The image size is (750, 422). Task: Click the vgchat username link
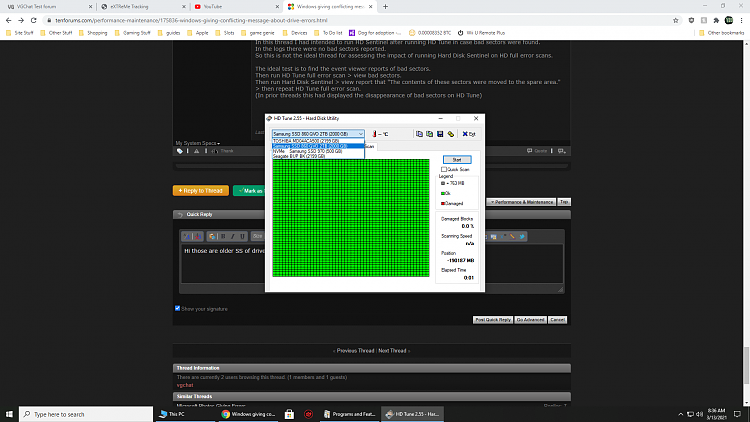tap(185, 385)
